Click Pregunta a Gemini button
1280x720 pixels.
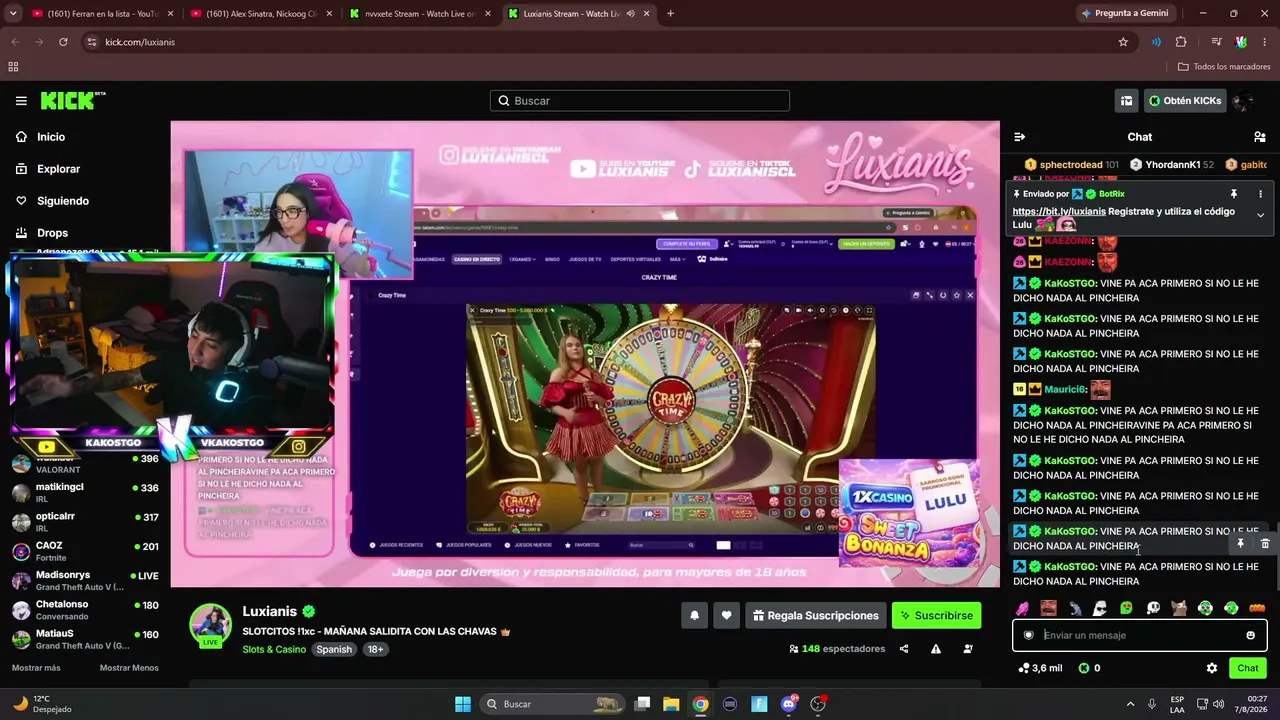tap(1124, 14)
